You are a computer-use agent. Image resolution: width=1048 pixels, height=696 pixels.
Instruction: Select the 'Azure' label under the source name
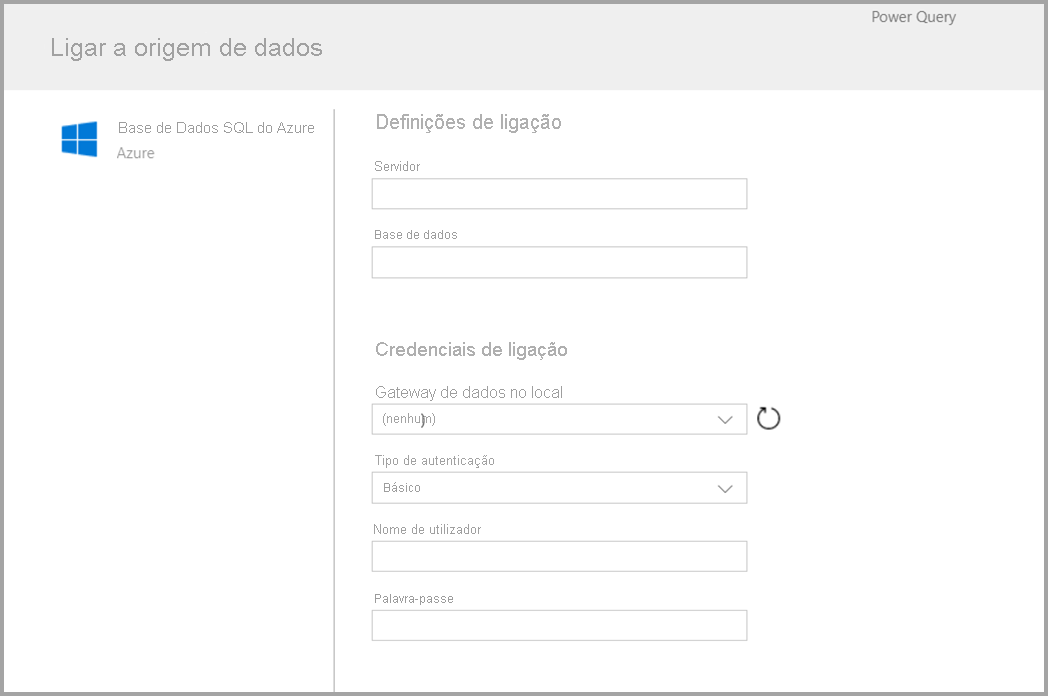point(137,153)
